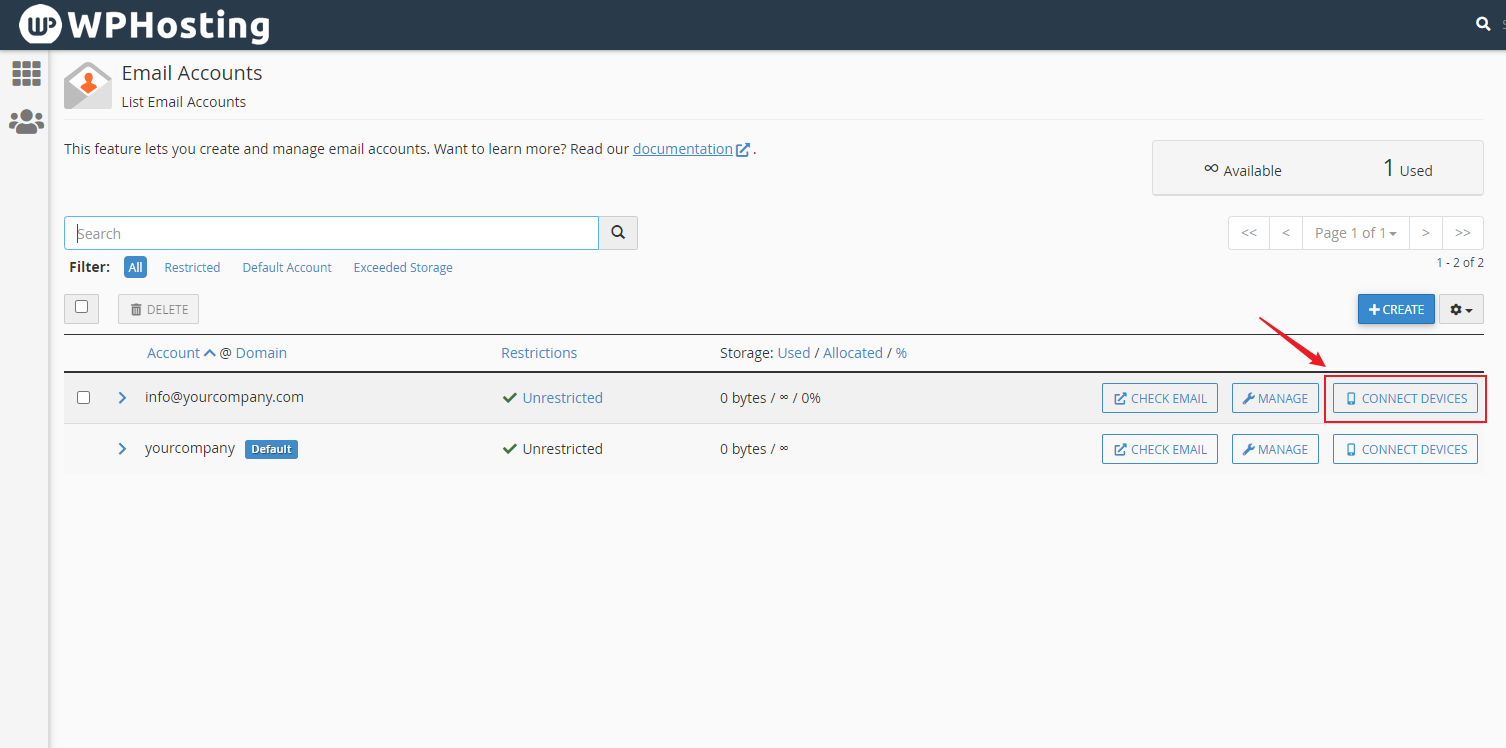Click the Email Accounts envelope icon
Viewport: 1506px width, 748px height.
click(88, 86)
